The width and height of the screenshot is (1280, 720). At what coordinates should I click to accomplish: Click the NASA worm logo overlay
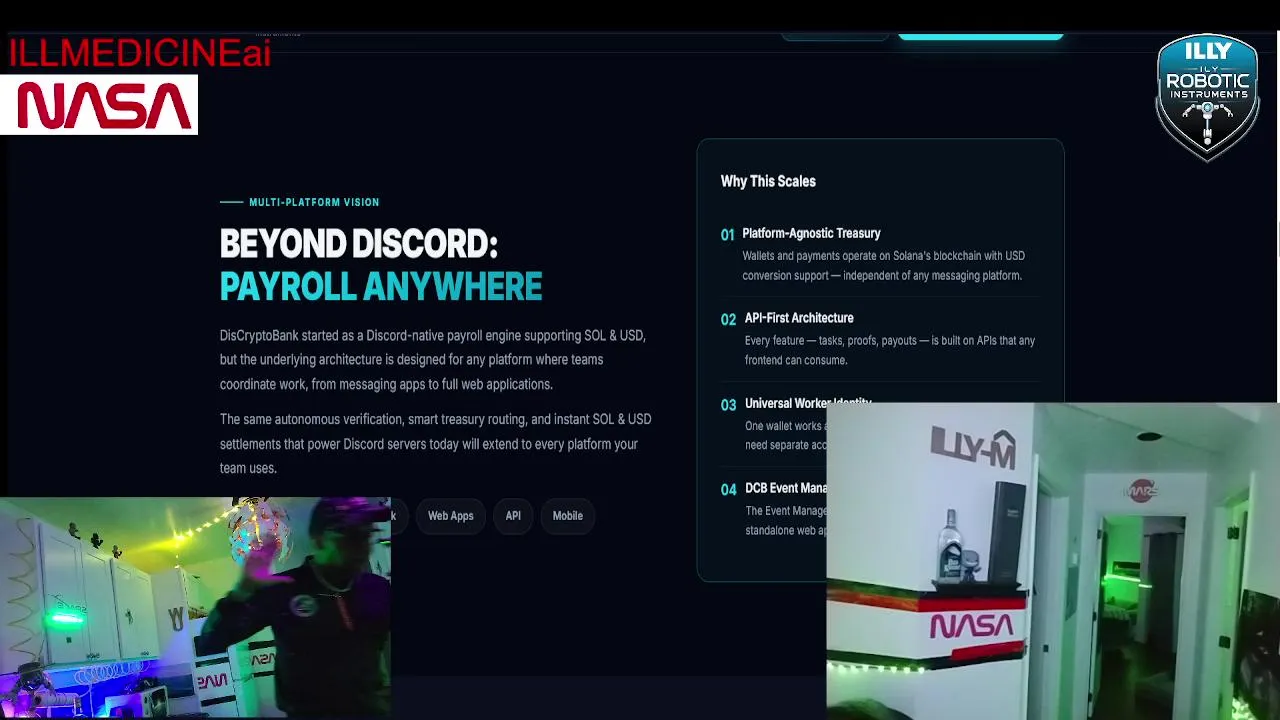tap(99, 105)
